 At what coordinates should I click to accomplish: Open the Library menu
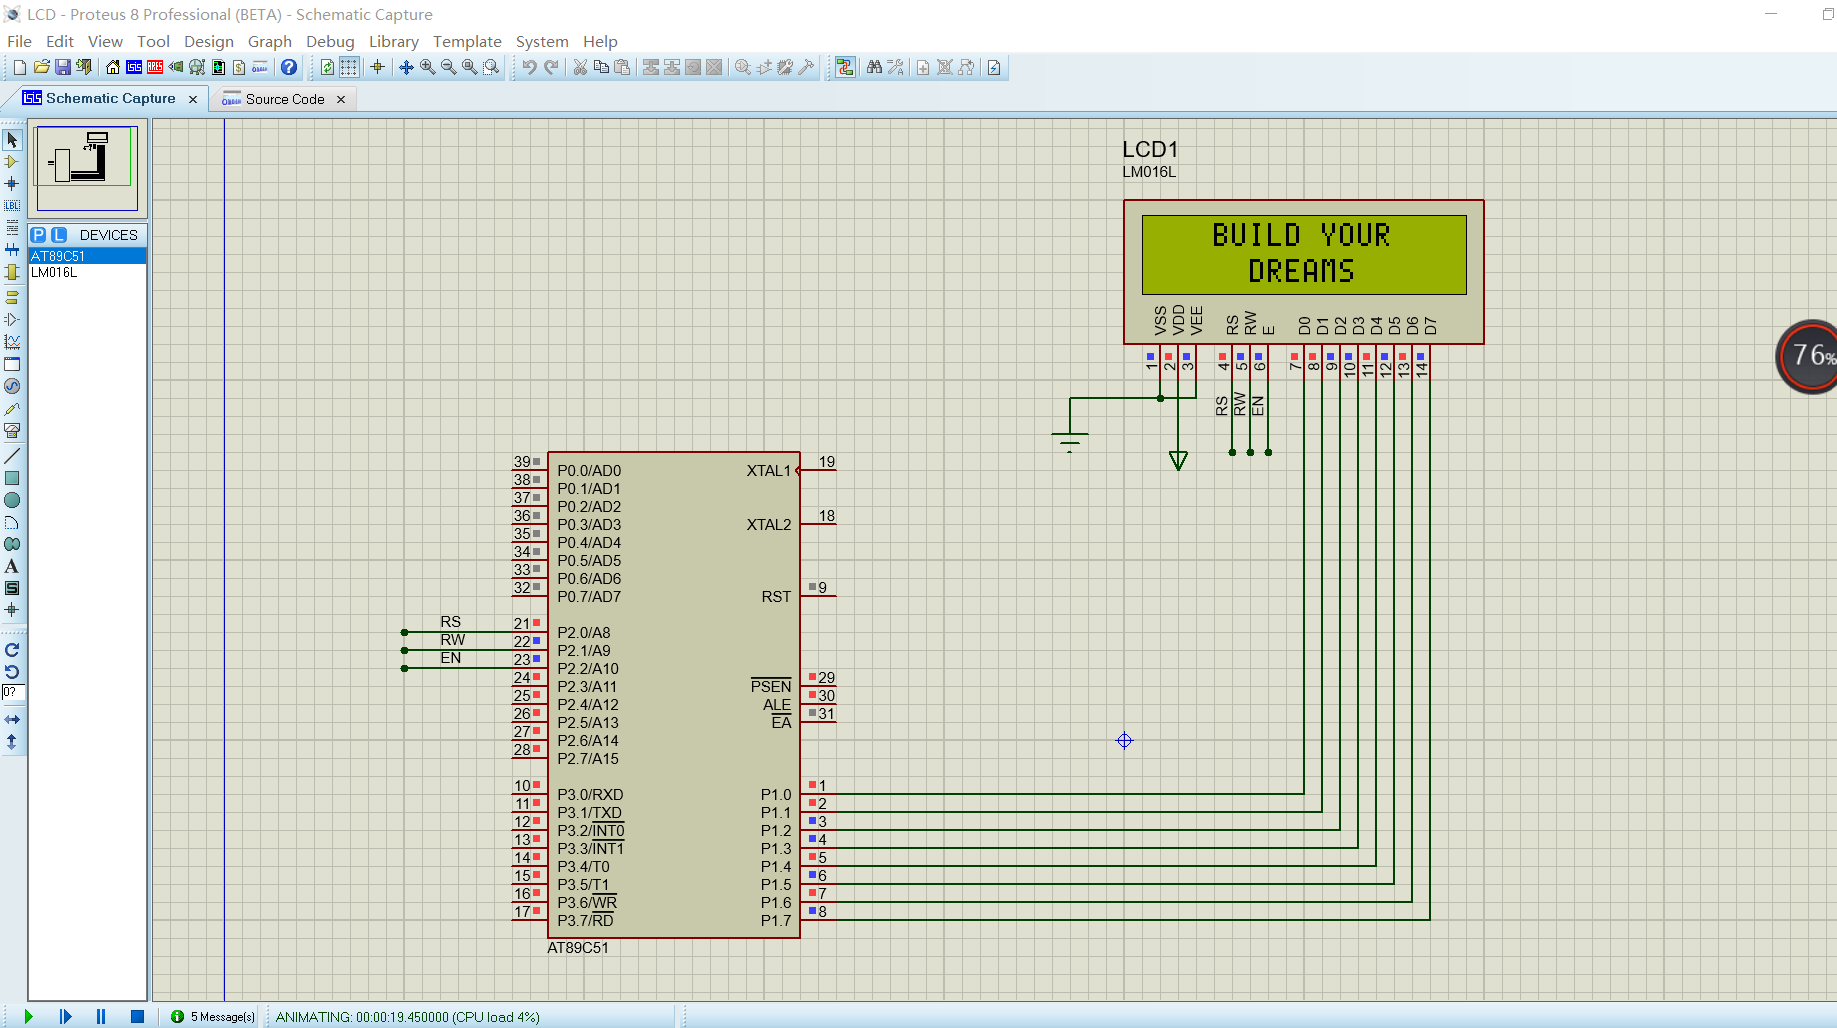(x=393, y=41)
